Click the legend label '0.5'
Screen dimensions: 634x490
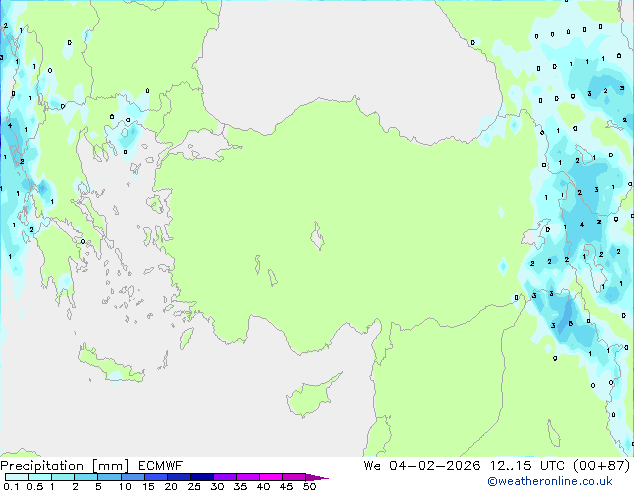point(34,486)
